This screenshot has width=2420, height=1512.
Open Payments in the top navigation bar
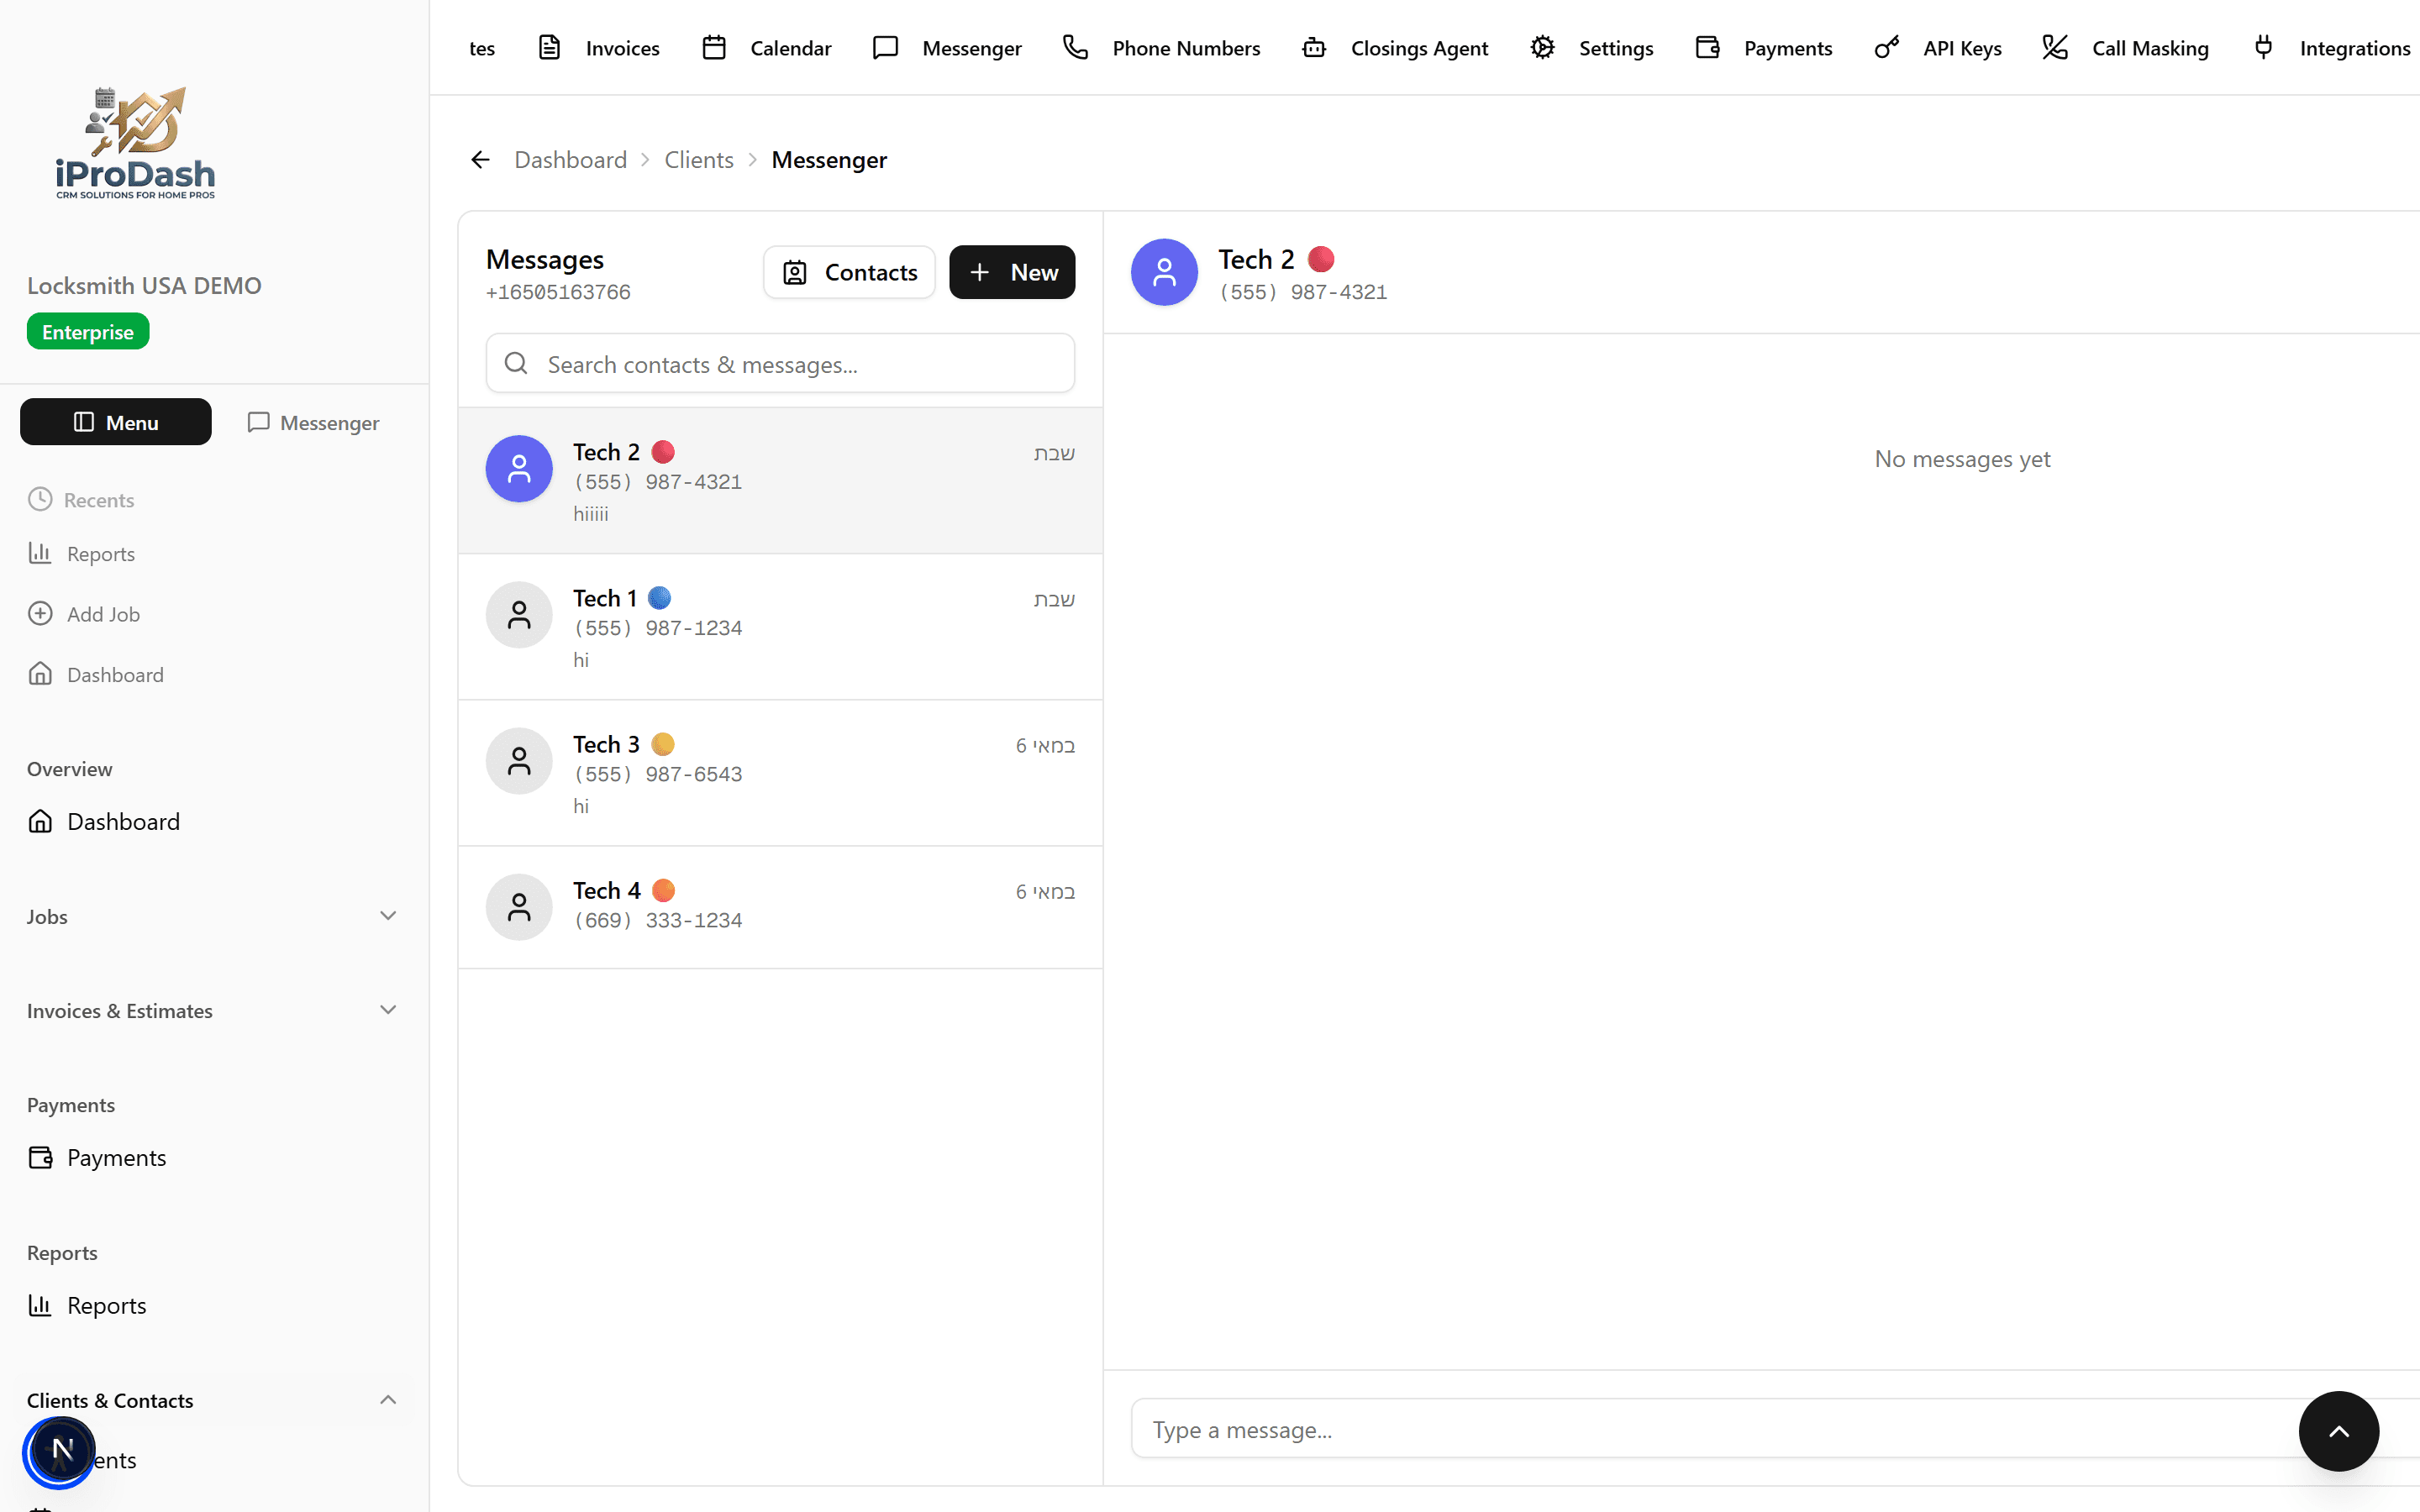1763,48
